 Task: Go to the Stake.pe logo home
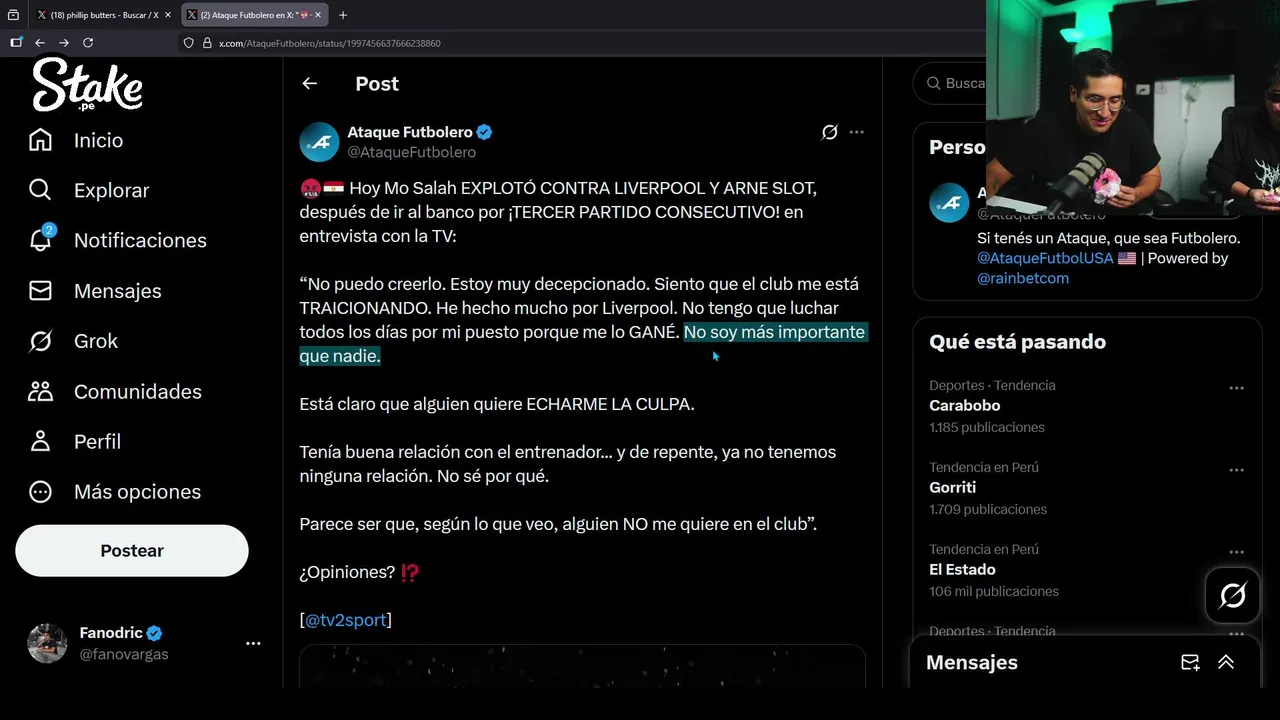point(87,84)
